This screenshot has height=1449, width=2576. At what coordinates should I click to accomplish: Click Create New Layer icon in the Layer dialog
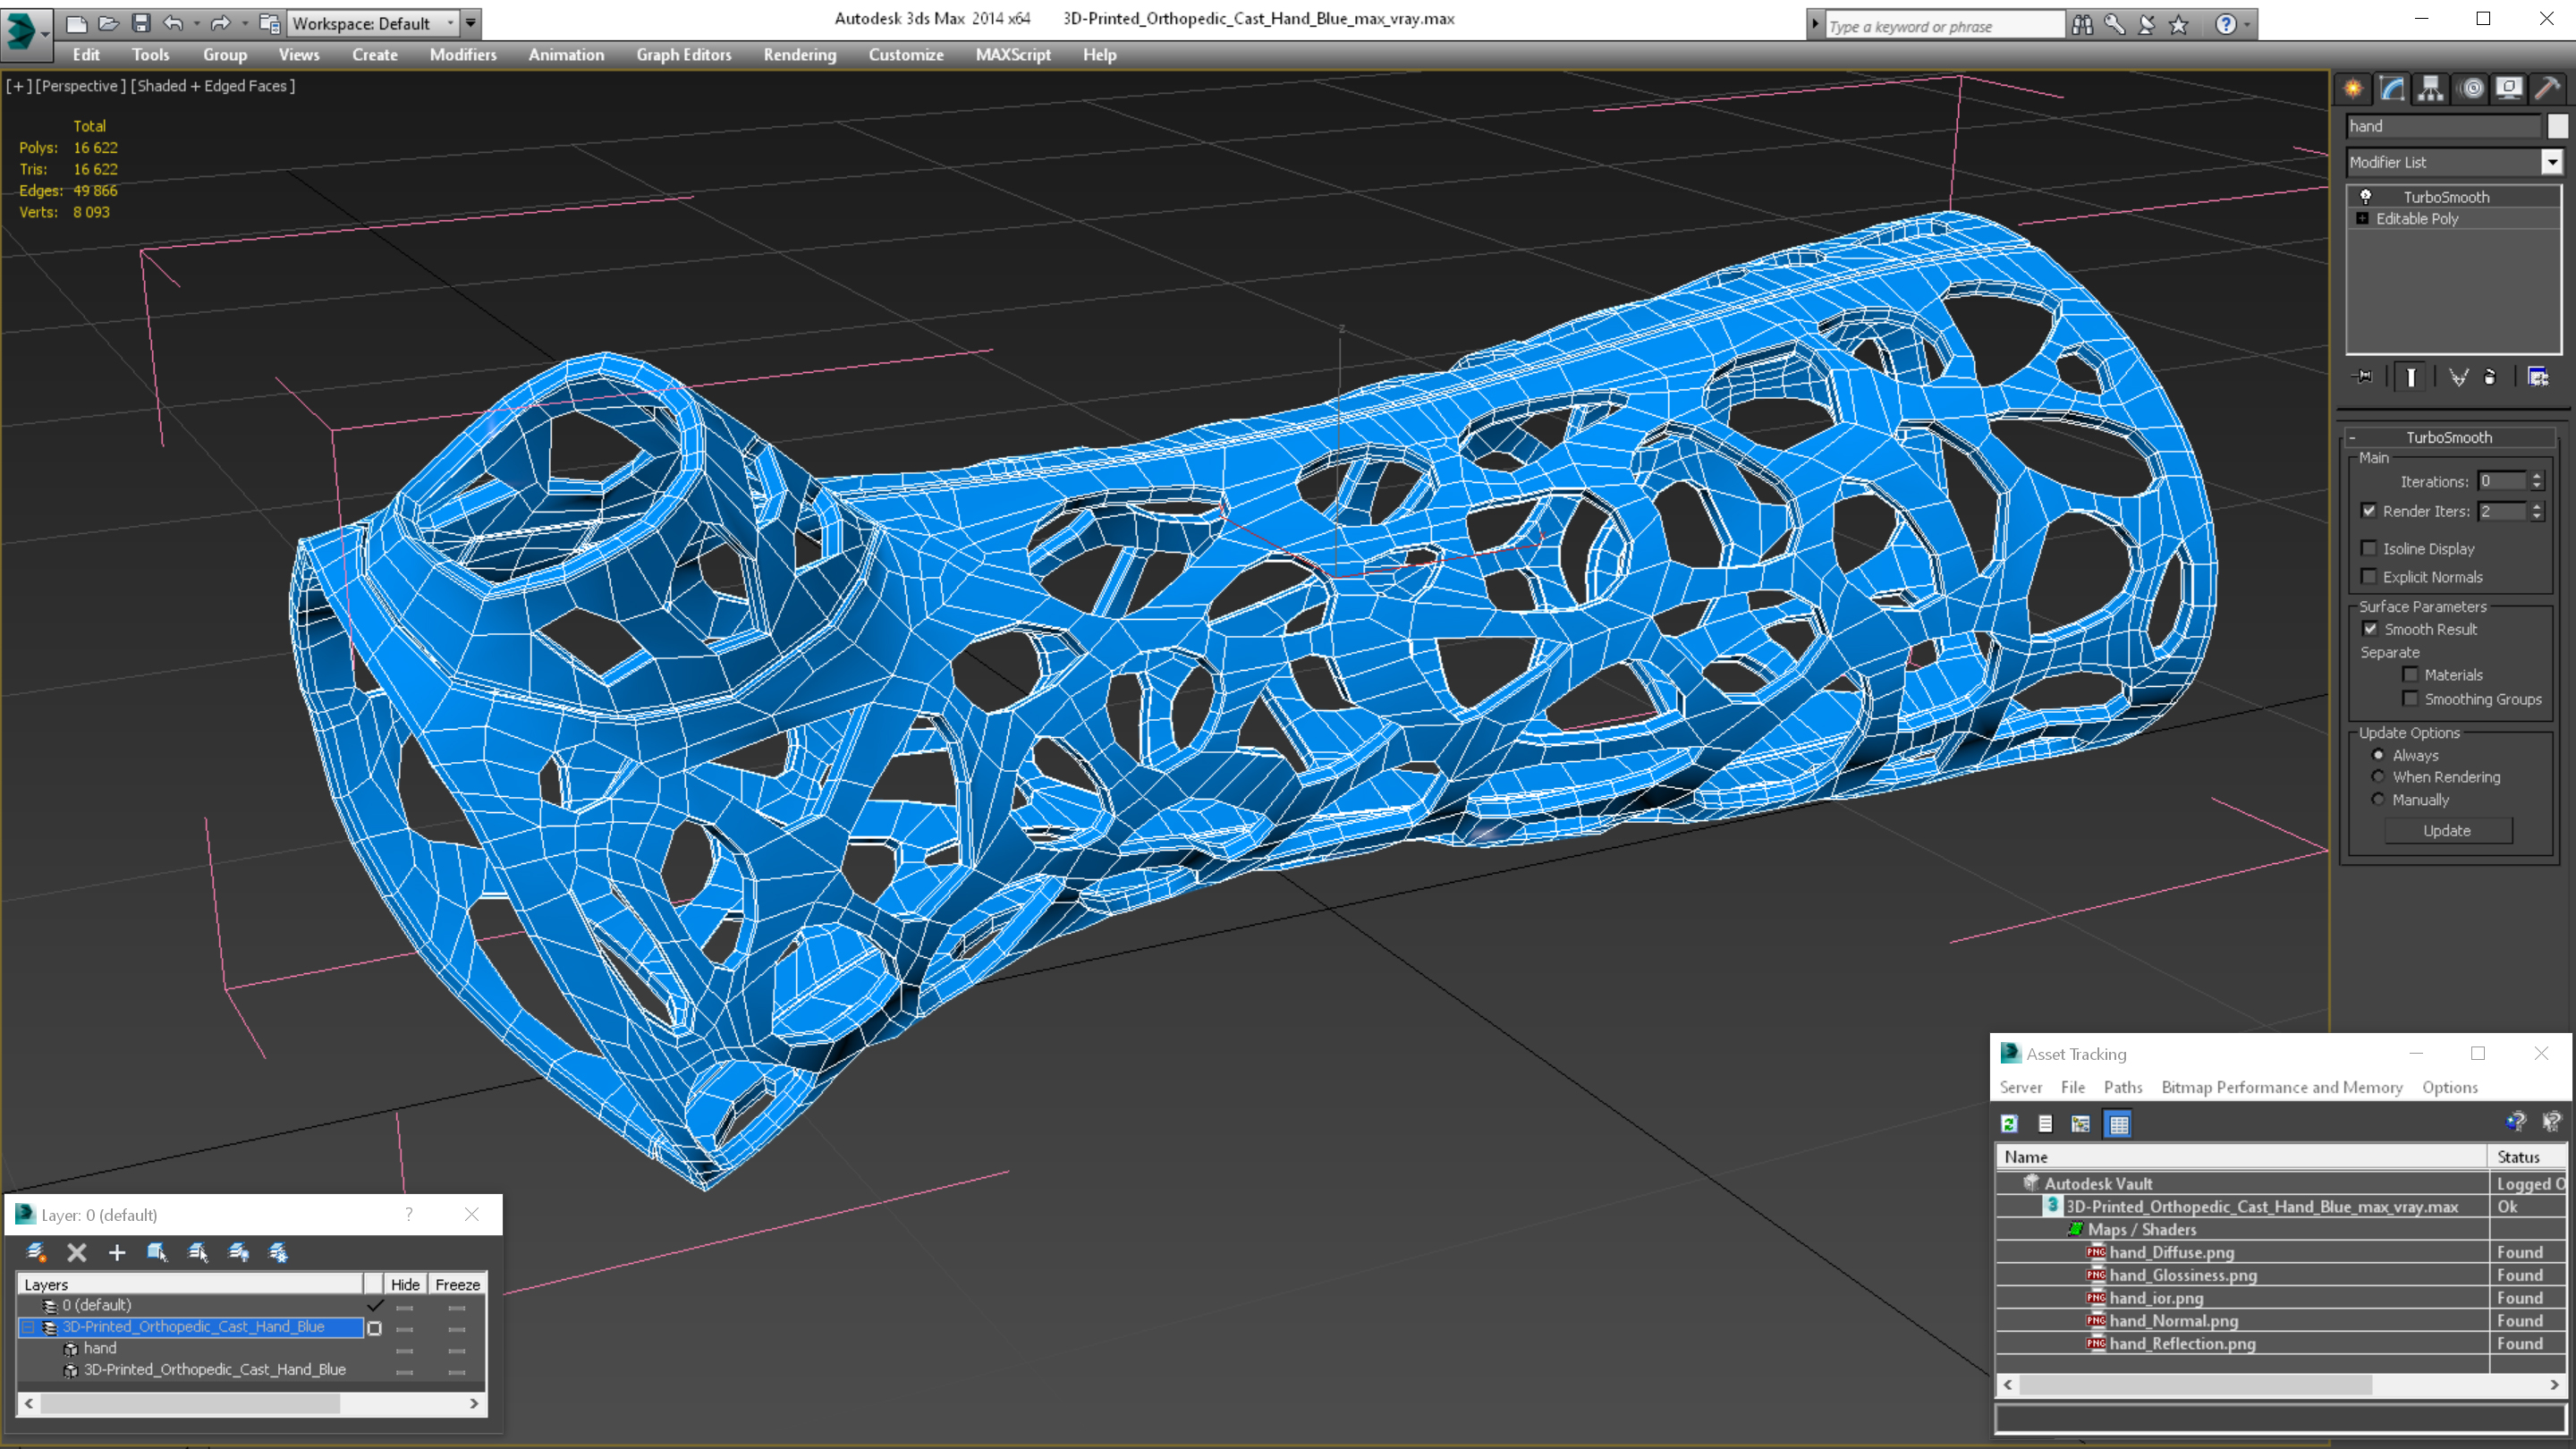tap(37, 1252)
